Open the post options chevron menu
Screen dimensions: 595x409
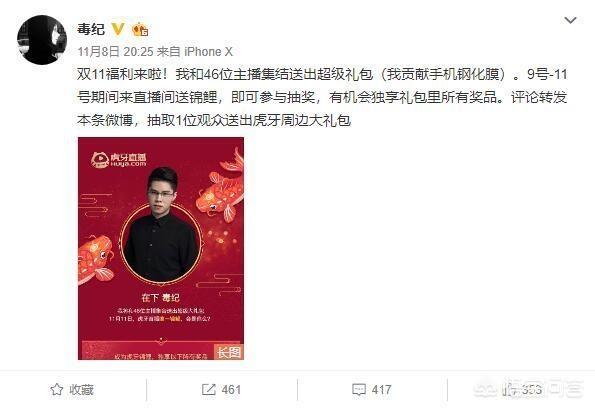(570, 20)
